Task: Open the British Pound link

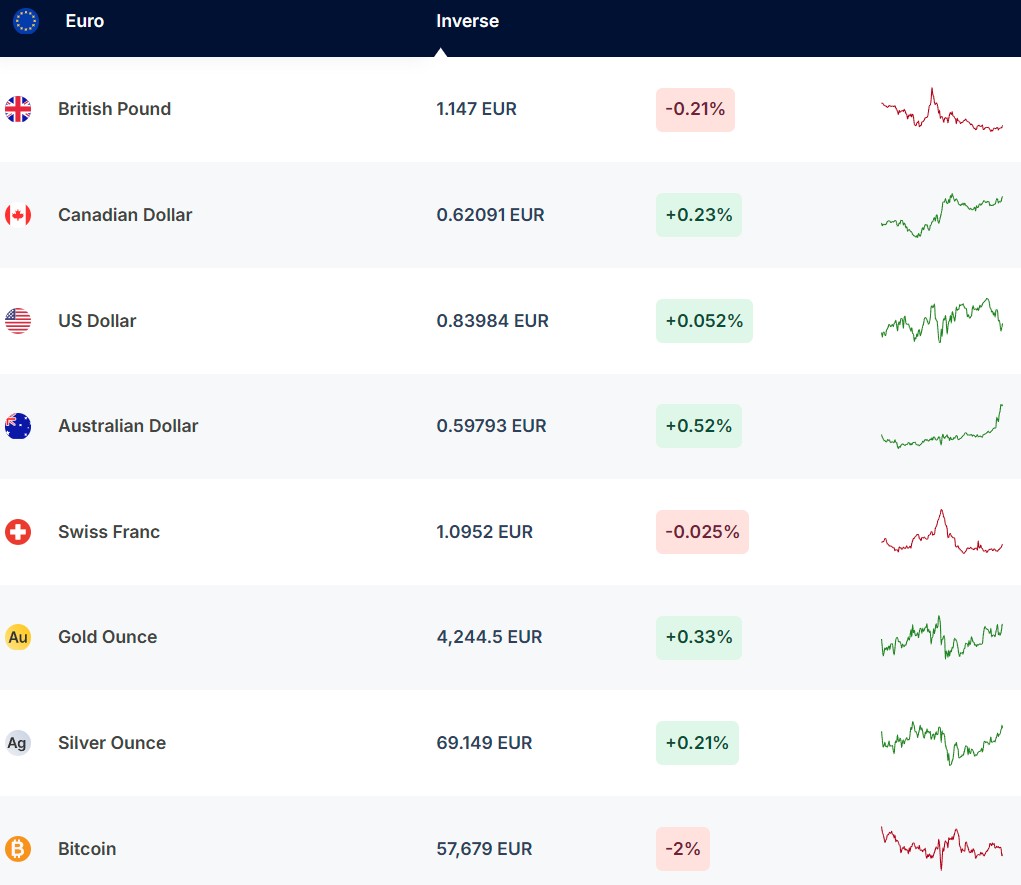Action: point(114,109)
